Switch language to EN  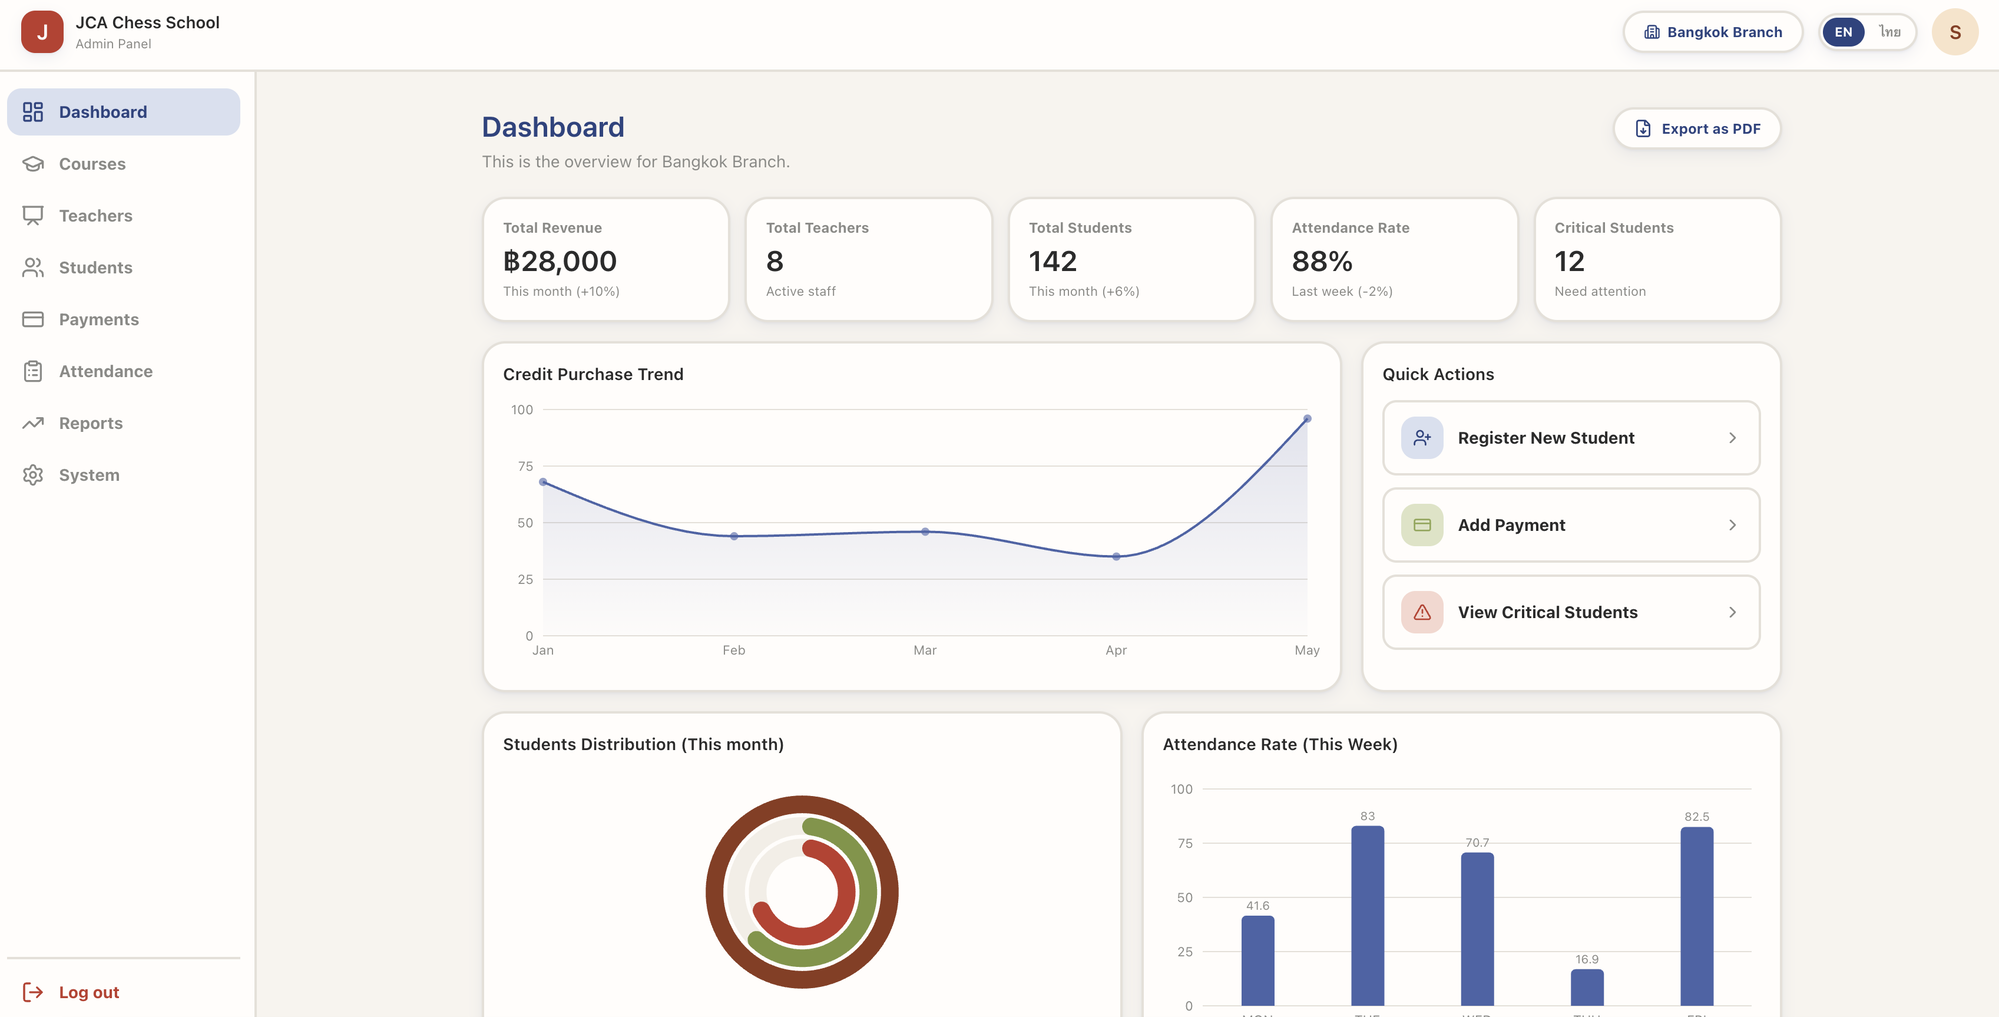coord(1843,32)
